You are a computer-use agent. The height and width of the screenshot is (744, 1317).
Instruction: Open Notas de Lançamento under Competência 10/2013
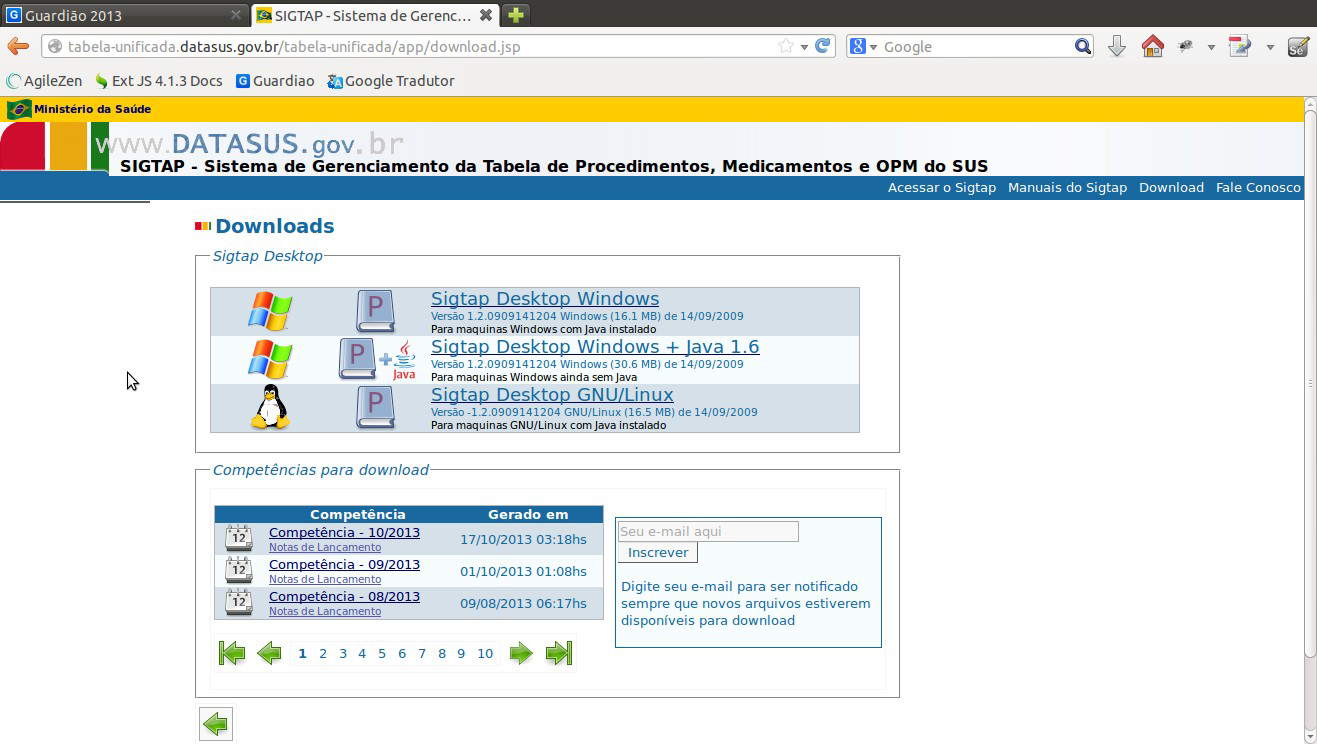tap(325, 547)
